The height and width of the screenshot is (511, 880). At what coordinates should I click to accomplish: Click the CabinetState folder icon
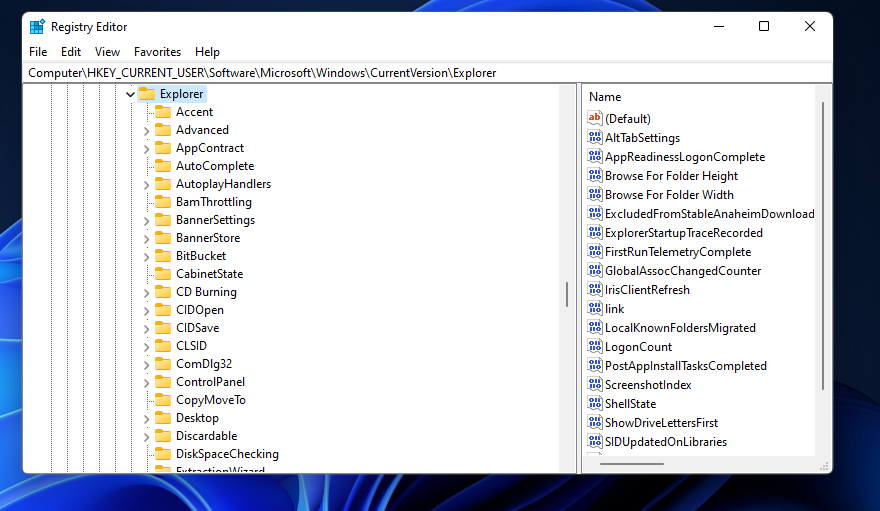(x=163, y=274)
